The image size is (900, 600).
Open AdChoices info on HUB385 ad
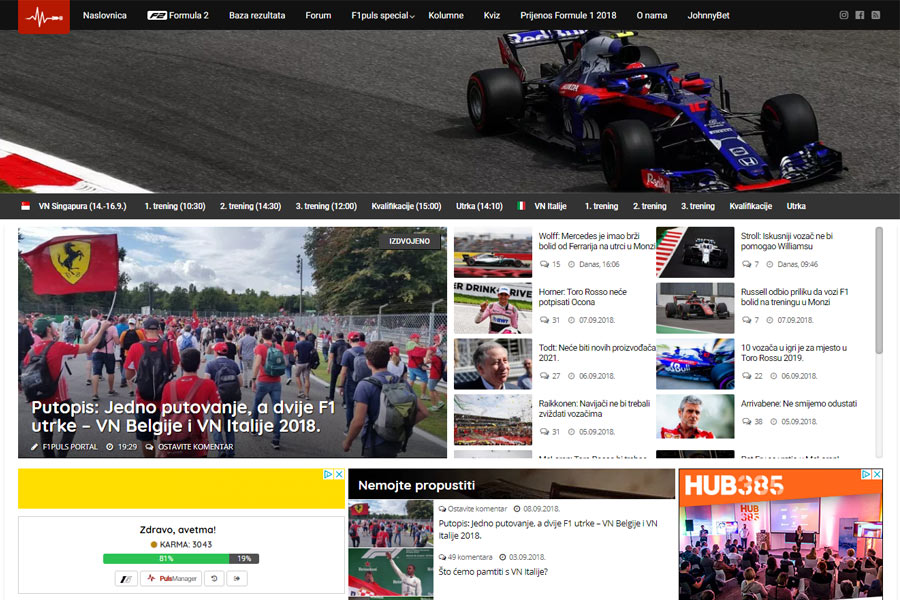click(866, 474)
